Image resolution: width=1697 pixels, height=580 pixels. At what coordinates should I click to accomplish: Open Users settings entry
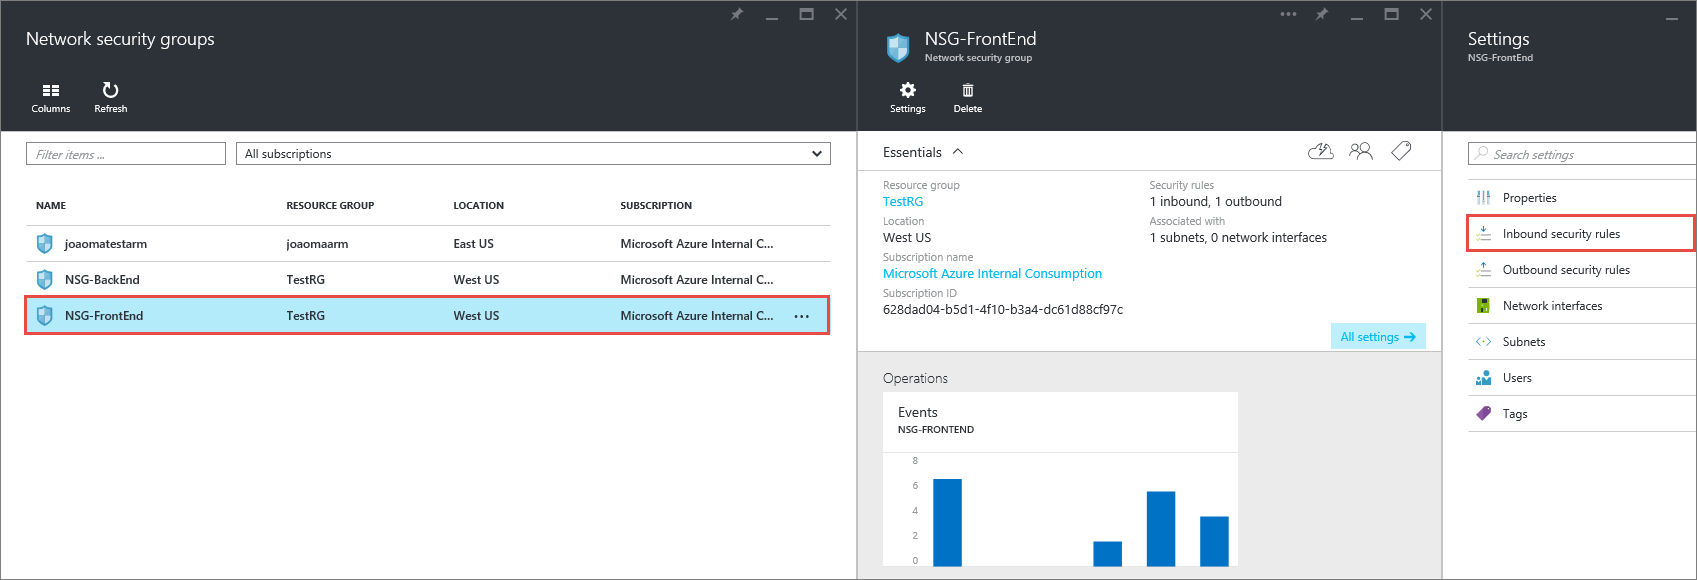(1582, 377)
